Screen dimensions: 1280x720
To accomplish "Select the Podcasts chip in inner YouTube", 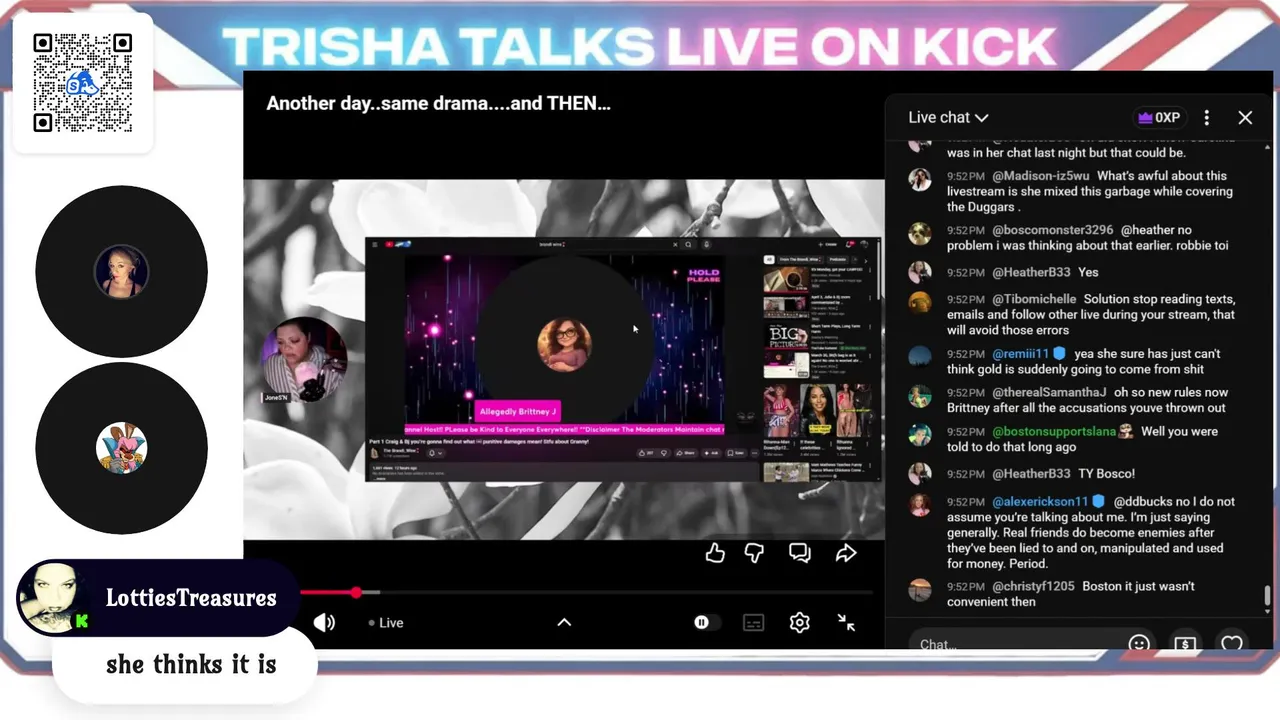I will click(x=838, y=259).
